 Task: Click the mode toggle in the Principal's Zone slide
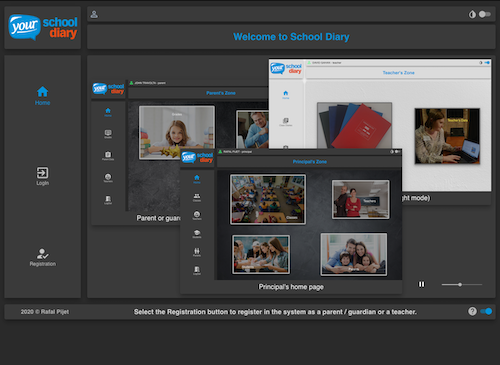click(398, 152)
